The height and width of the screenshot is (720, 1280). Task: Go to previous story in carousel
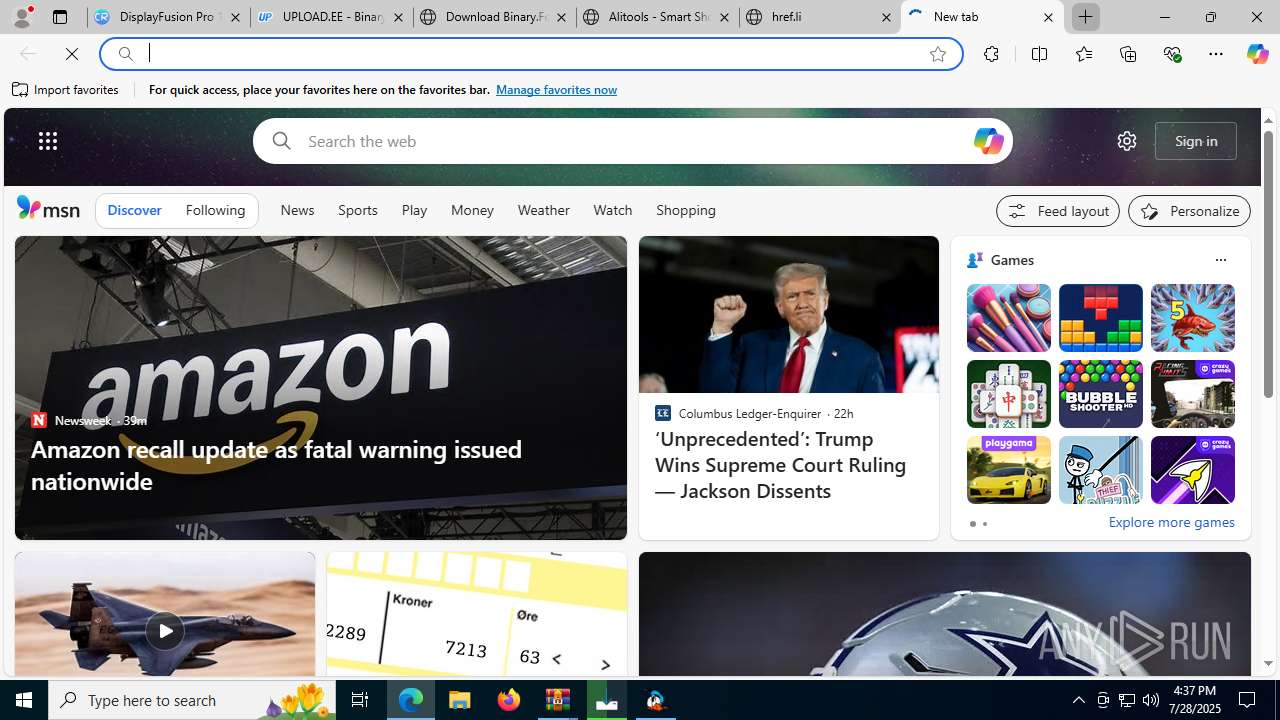coord(556,658)
